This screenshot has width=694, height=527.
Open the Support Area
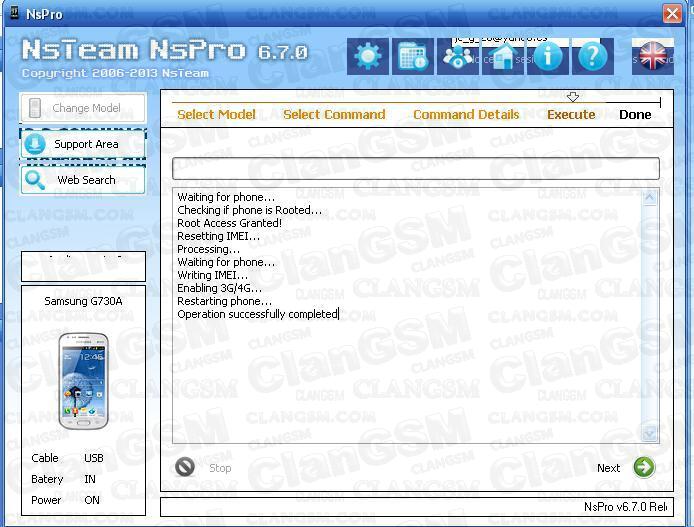tap(83, 144)
